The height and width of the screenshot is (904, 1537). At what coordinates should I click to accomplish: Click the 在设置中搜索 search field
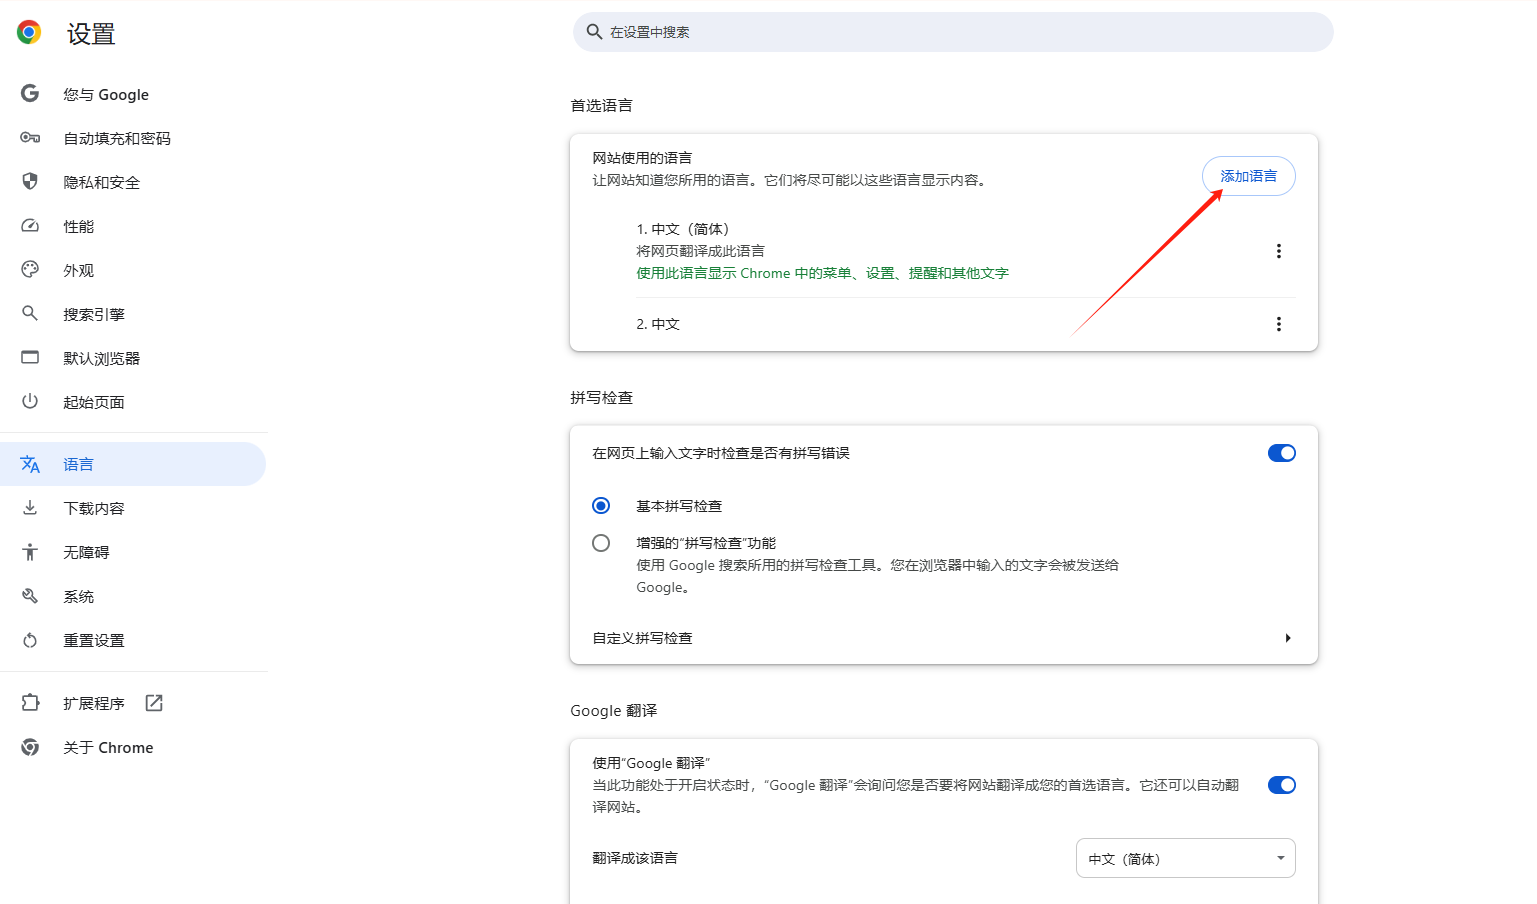(953, 32)
